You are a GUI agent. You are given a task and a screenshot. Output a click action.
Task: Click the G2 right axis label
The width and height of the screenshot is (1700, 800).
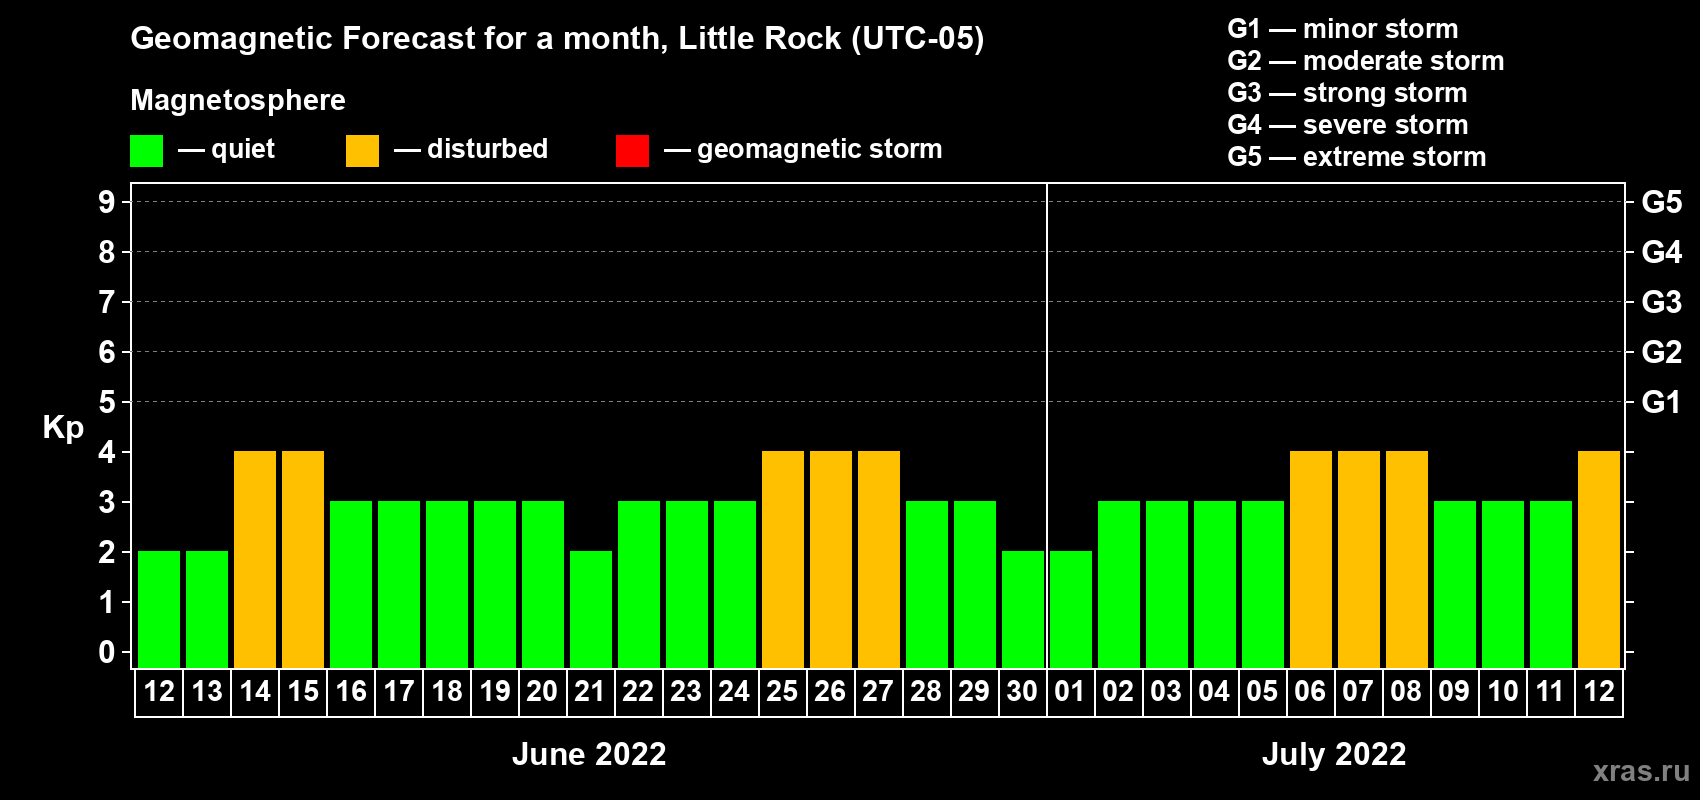click(1662, 352)
